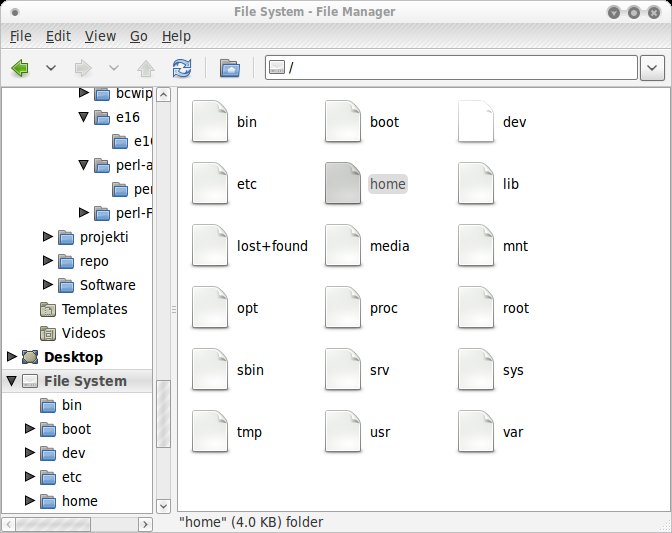Open the Edit menu
The height and width of the screenshot is (533, 672).
(58, 36)
